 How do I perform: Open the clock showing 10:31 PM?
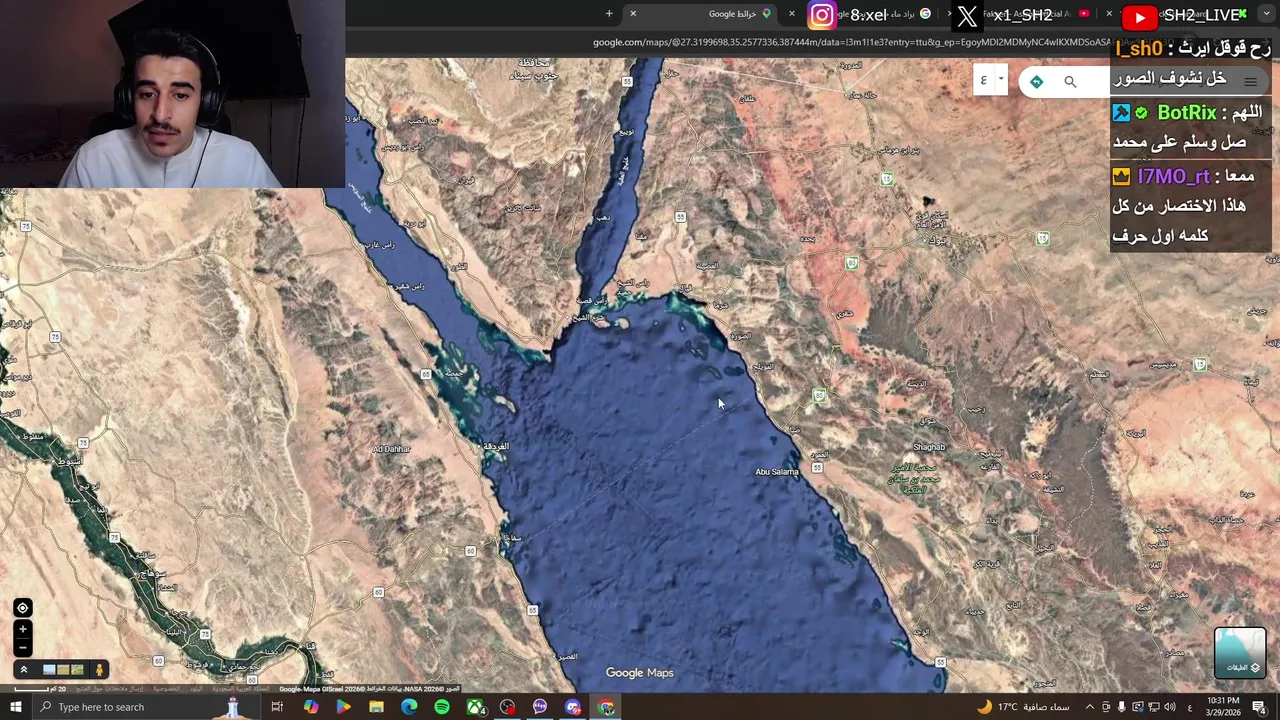(x=1224, y=706)
